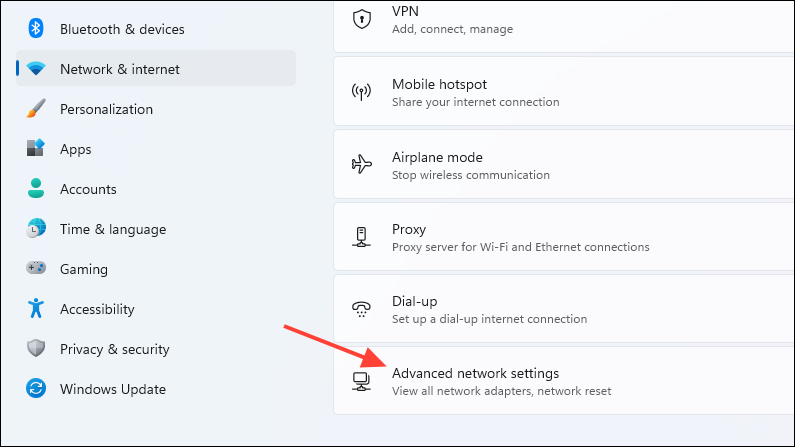Click the Wi-Fi icon beside Network & internet

pyautogui.click(x=35, y=68)
